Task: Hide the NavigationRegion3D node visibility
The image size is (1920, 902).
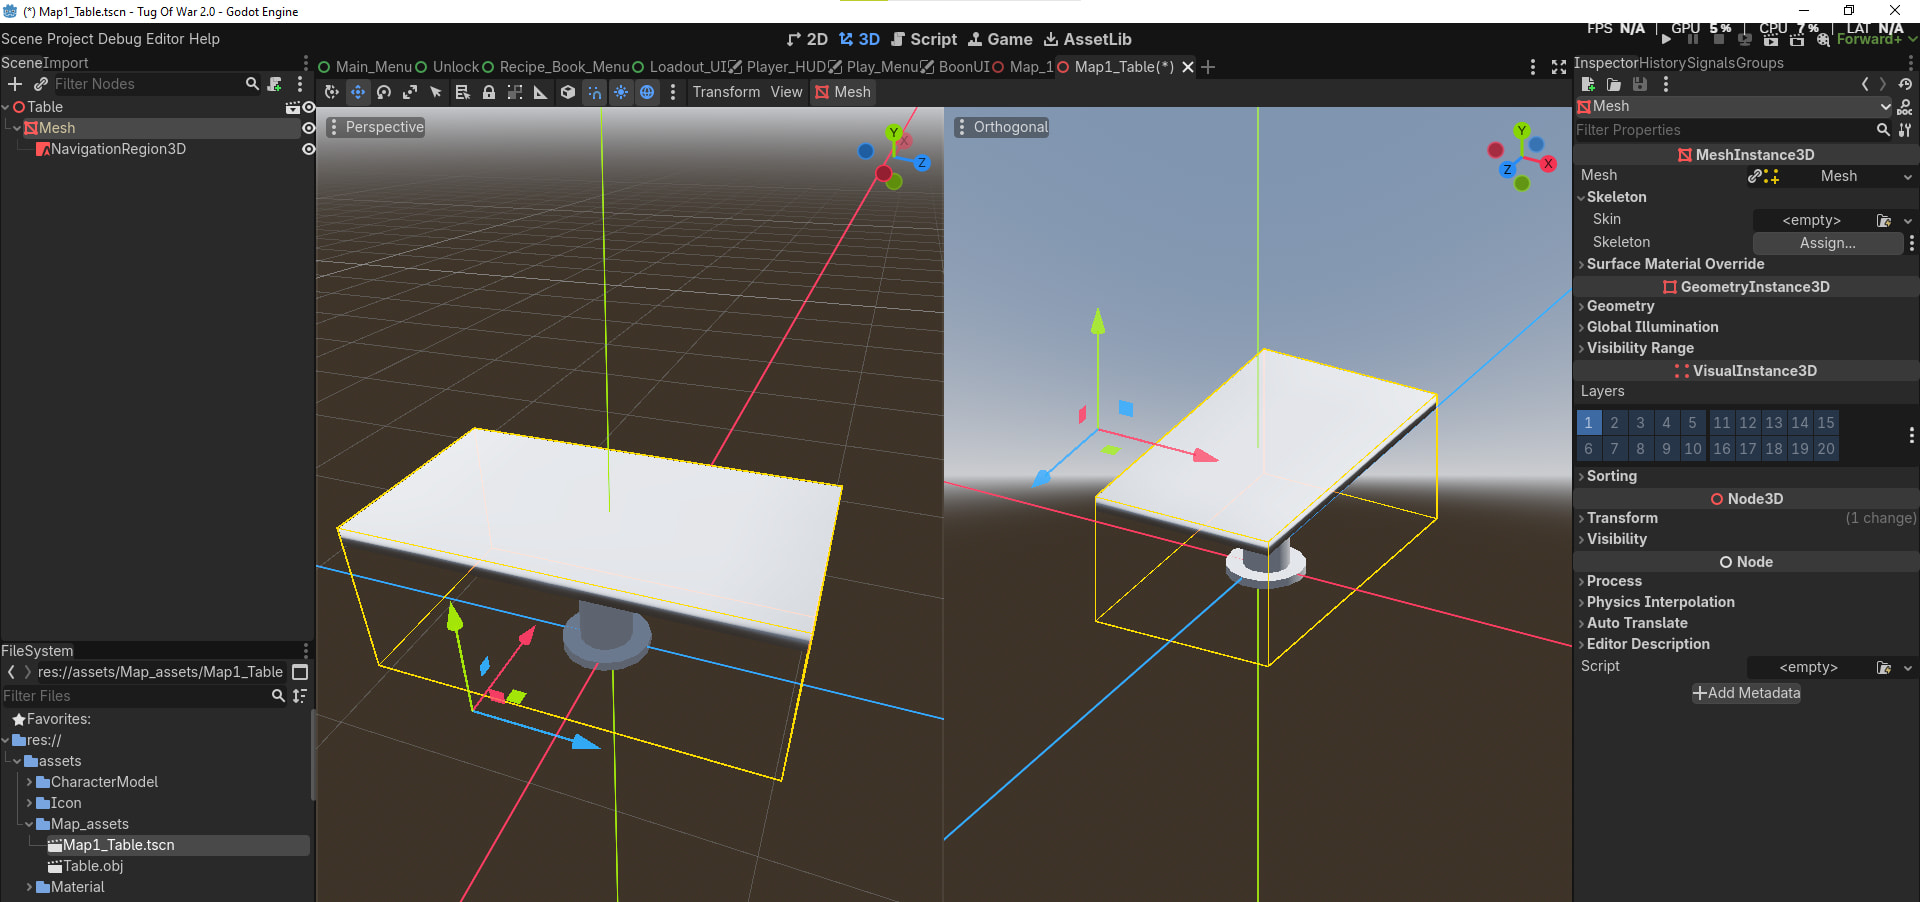Action: (308, 149)
